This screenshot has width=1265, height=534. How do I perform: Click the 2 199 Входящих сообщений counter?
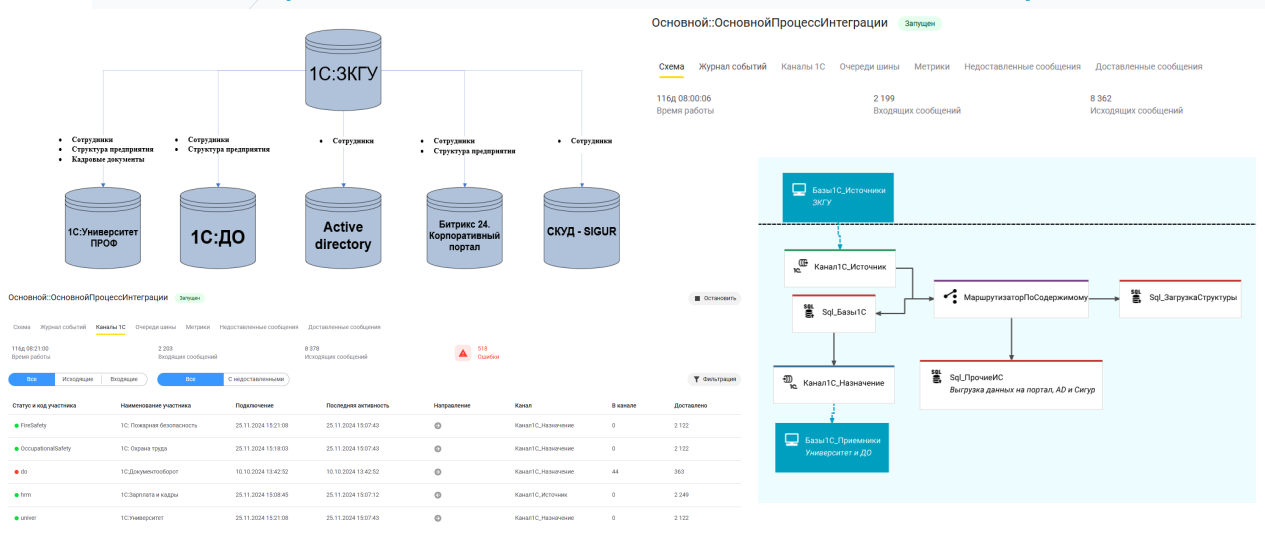917,104
